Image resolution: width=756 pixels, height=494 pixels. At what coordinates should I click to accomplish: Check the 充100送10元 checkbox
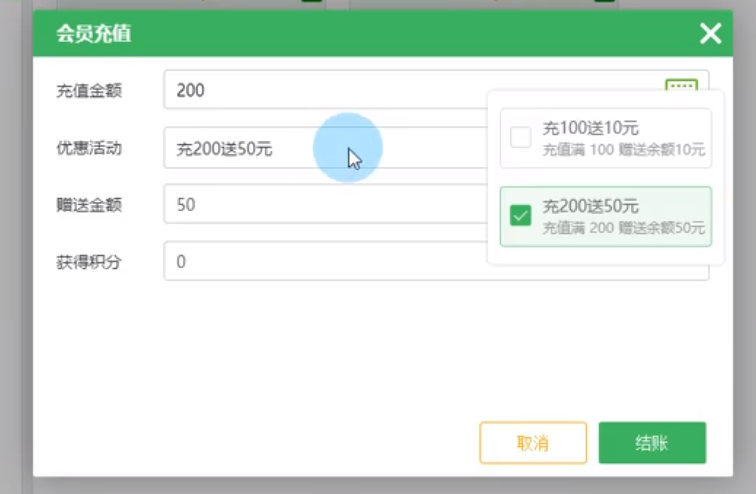pyautogui.click(x=520, y=138)
